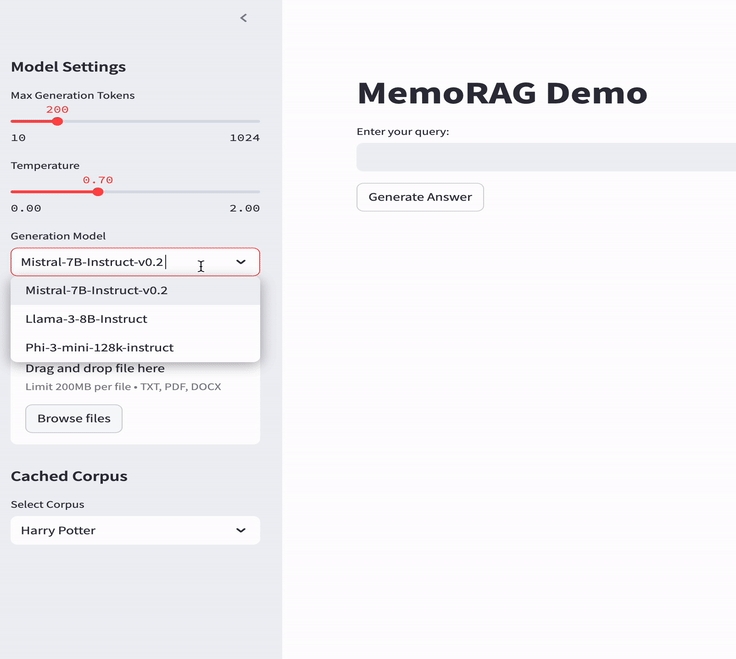Pick Phi-3-mini-128k-instruct from the dropdown list
This screenshot has height=659, width=736.
coord(100,348)
